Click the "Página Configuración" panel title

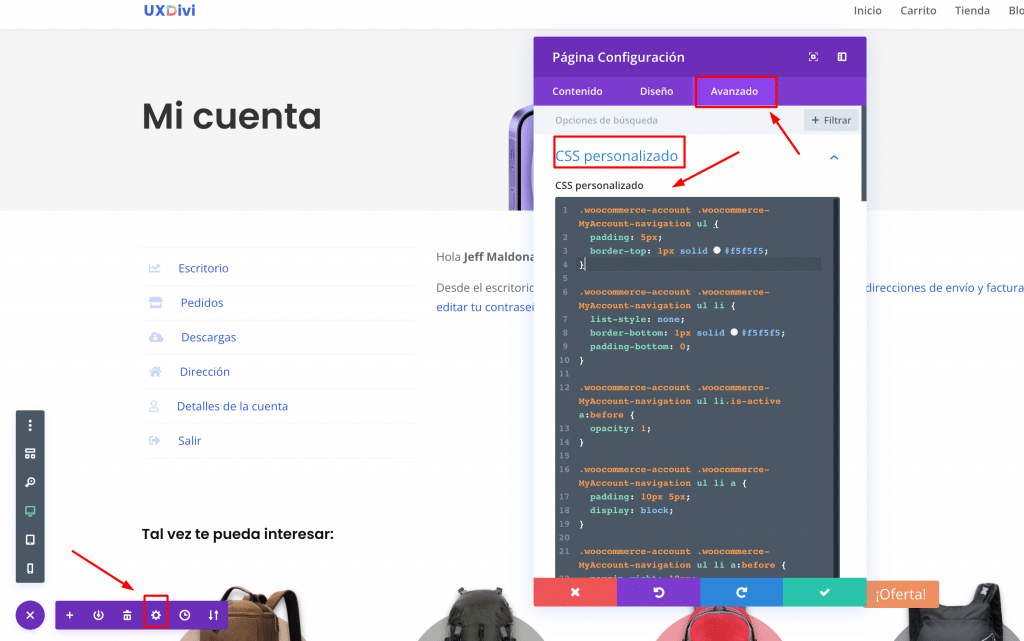click(618, 57)
